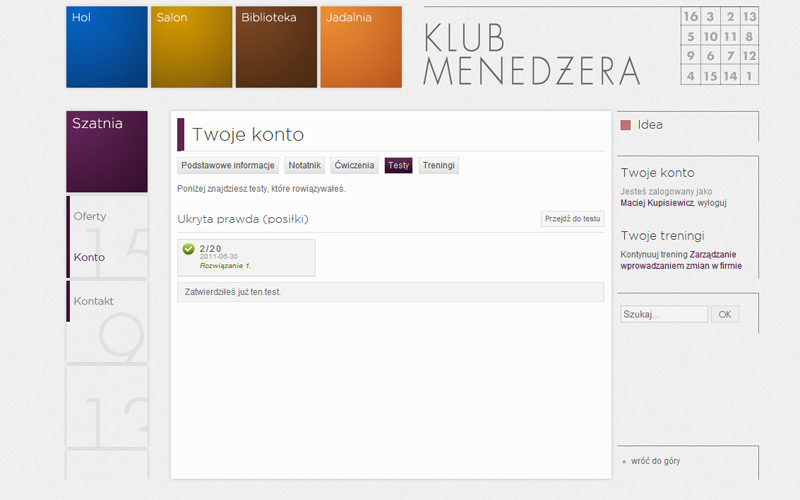800x500 pixels.
Task: Open the orange Jadalnia tile
Action: point(361,47)
